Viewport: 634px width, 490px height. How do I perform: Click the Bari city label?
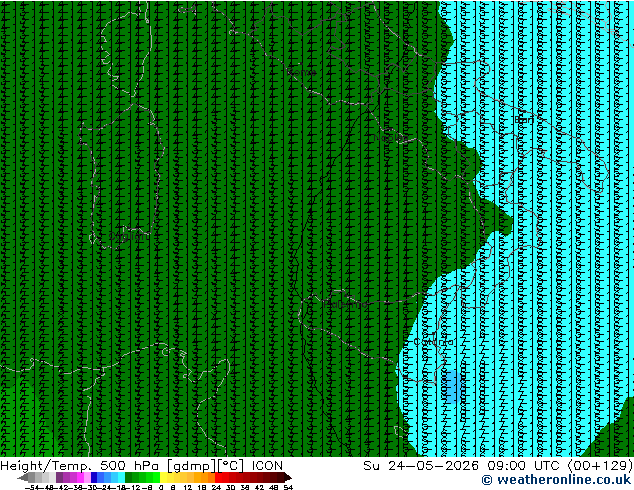[x=524, y=120]
